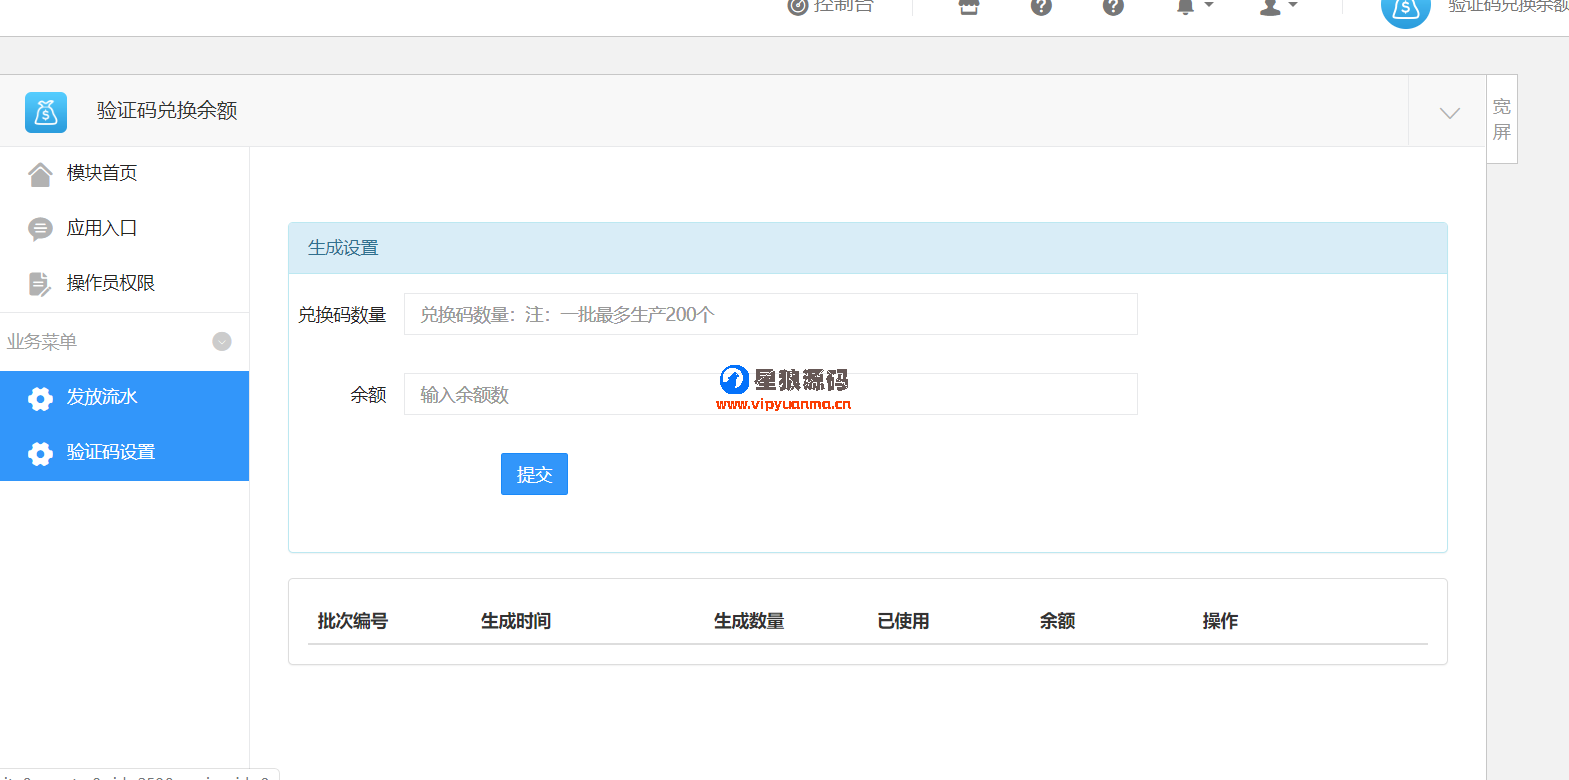Viewport: 1569px width, 780px height.
Task: Focus the 余额 amount input field
Action: (x=770, y=394)
